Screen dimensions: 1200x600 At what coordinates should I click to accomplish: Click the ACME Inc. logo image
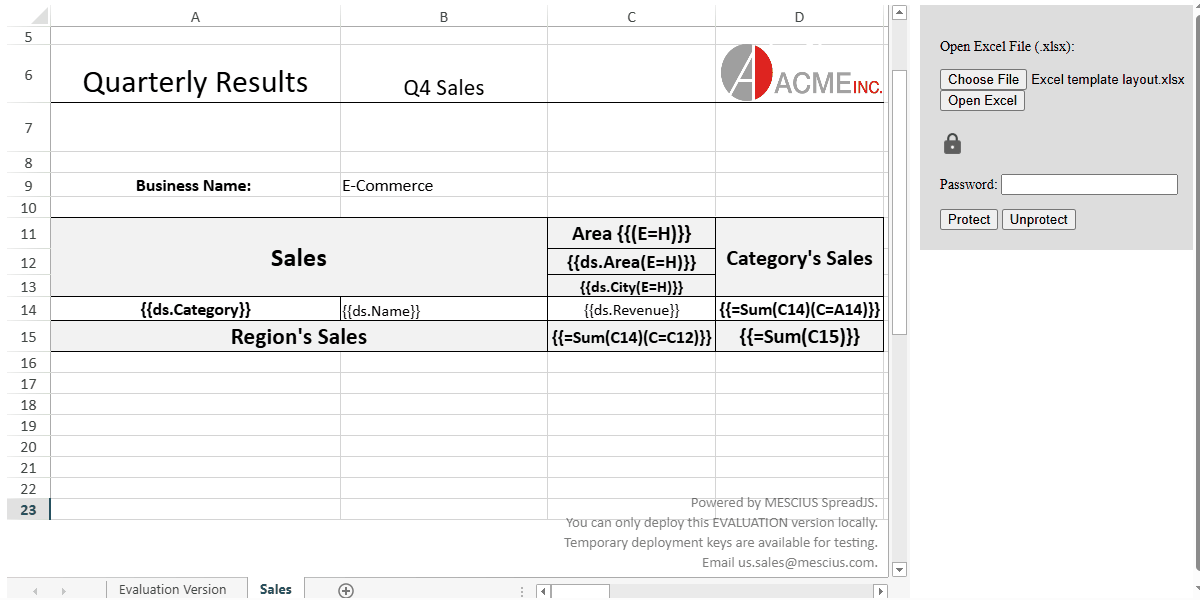pos(802,72)
